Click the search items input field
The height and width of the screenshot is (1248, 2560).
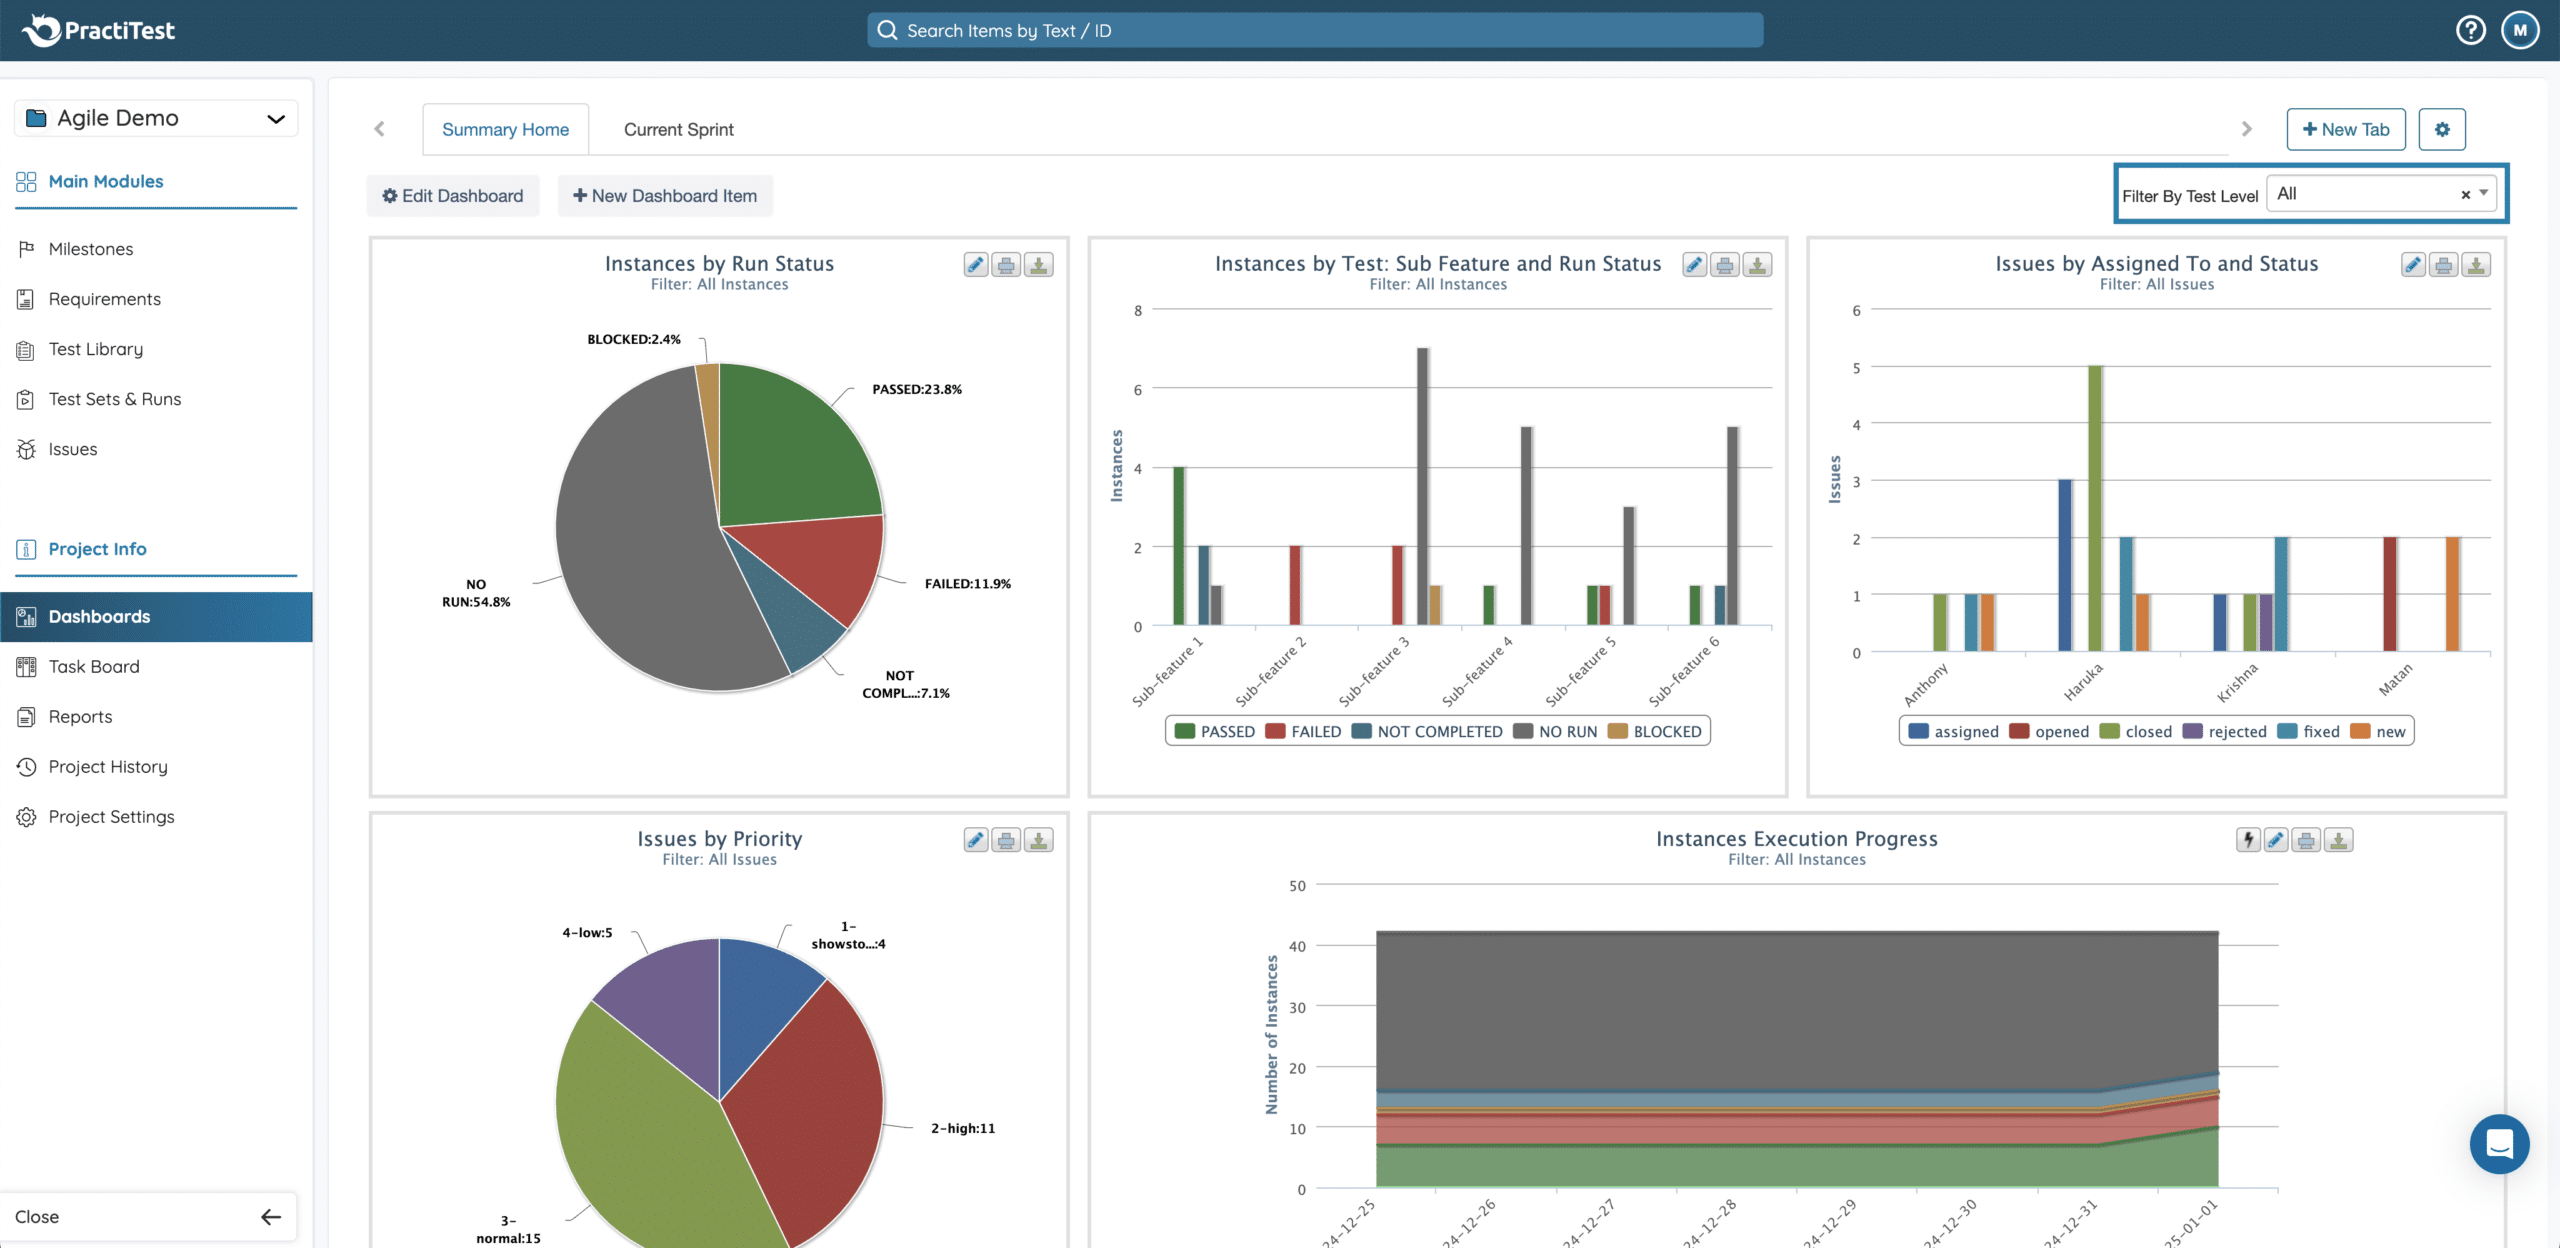pyautogui.click(x=1315, y=30)
